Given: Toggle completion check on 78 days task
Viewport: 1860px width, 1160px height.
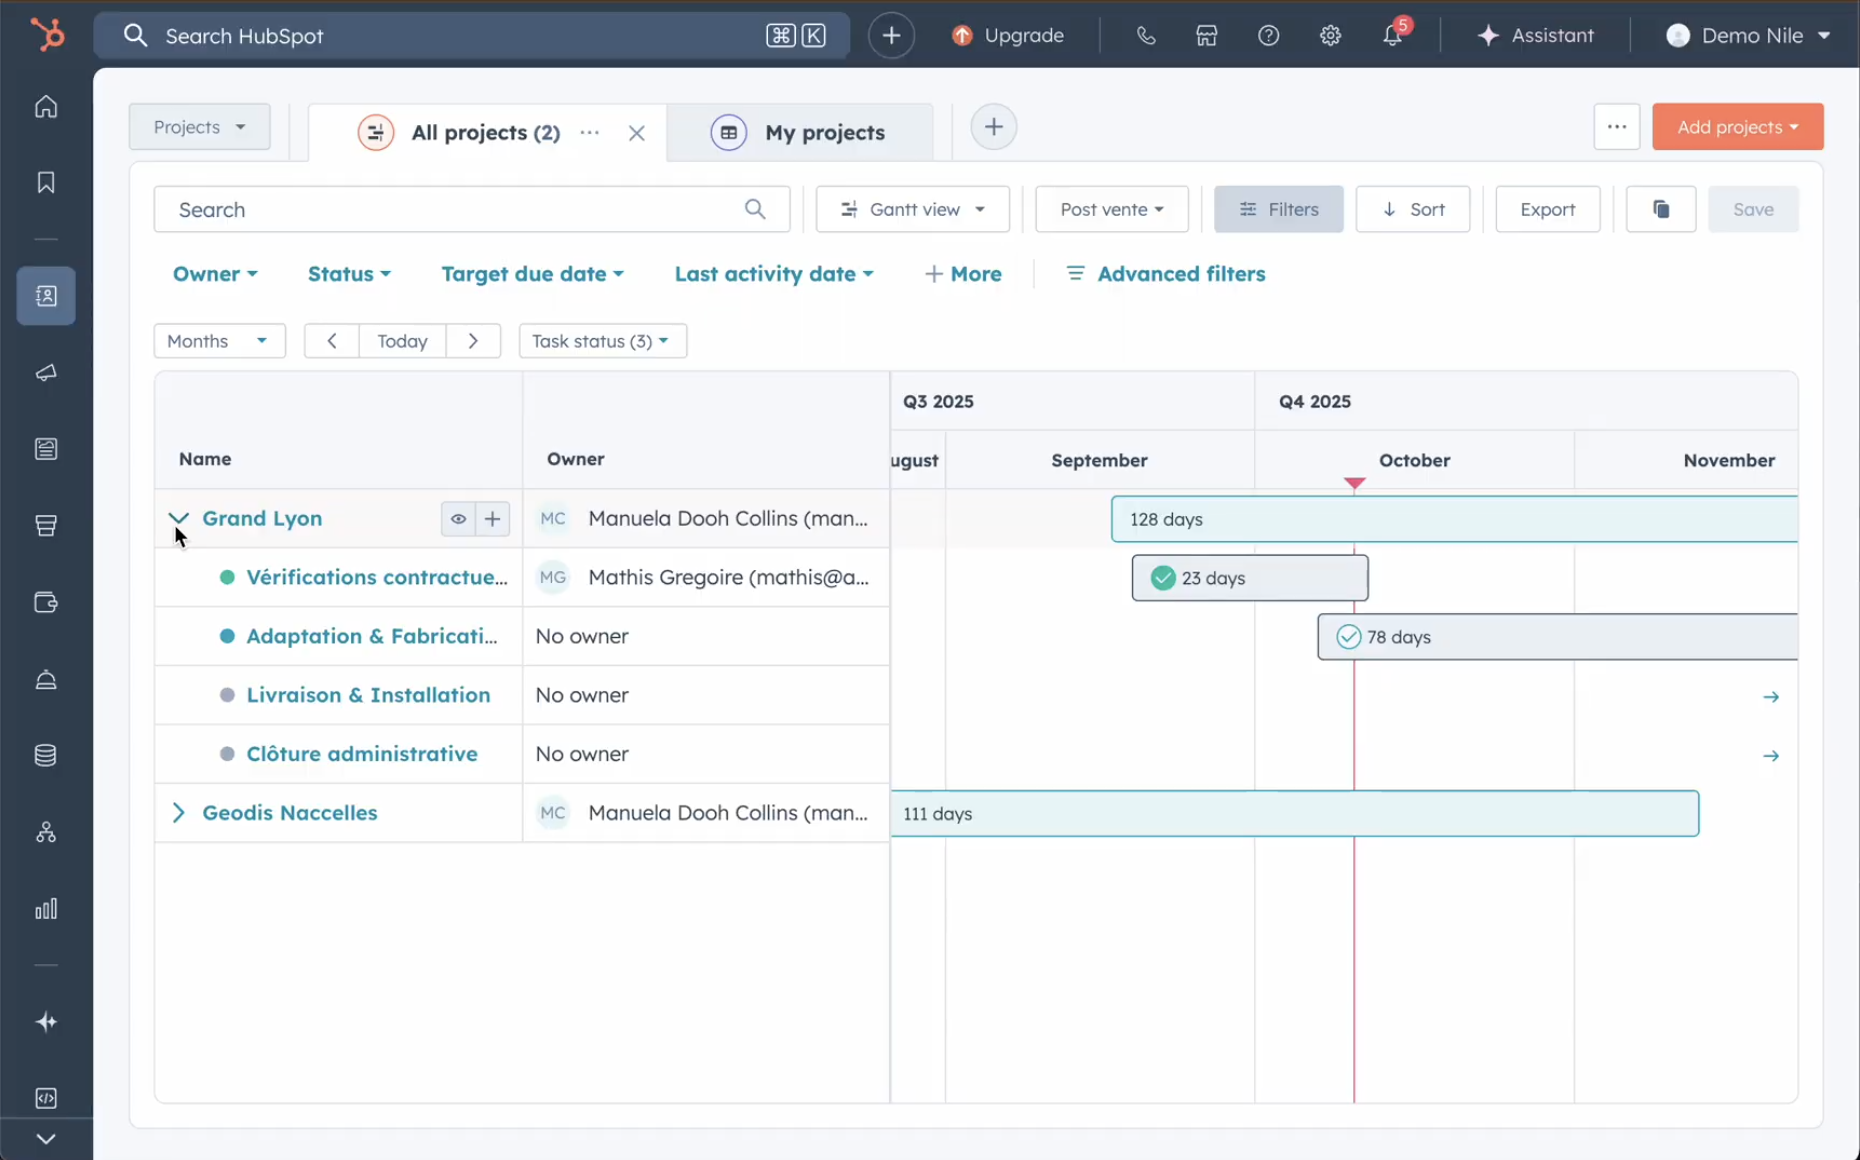Looking at the screenshot, I should (x=1348, y=637).
